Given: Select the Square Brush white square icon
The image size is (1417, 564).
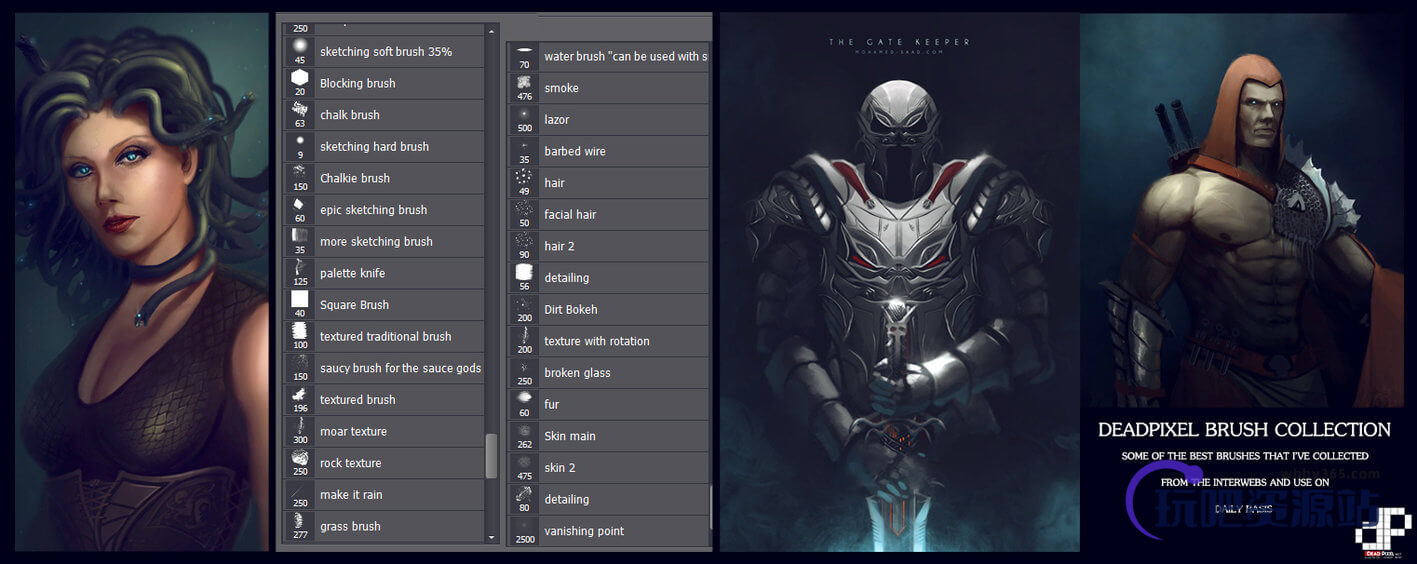Looking at the screenshot, I should [300, 299].
